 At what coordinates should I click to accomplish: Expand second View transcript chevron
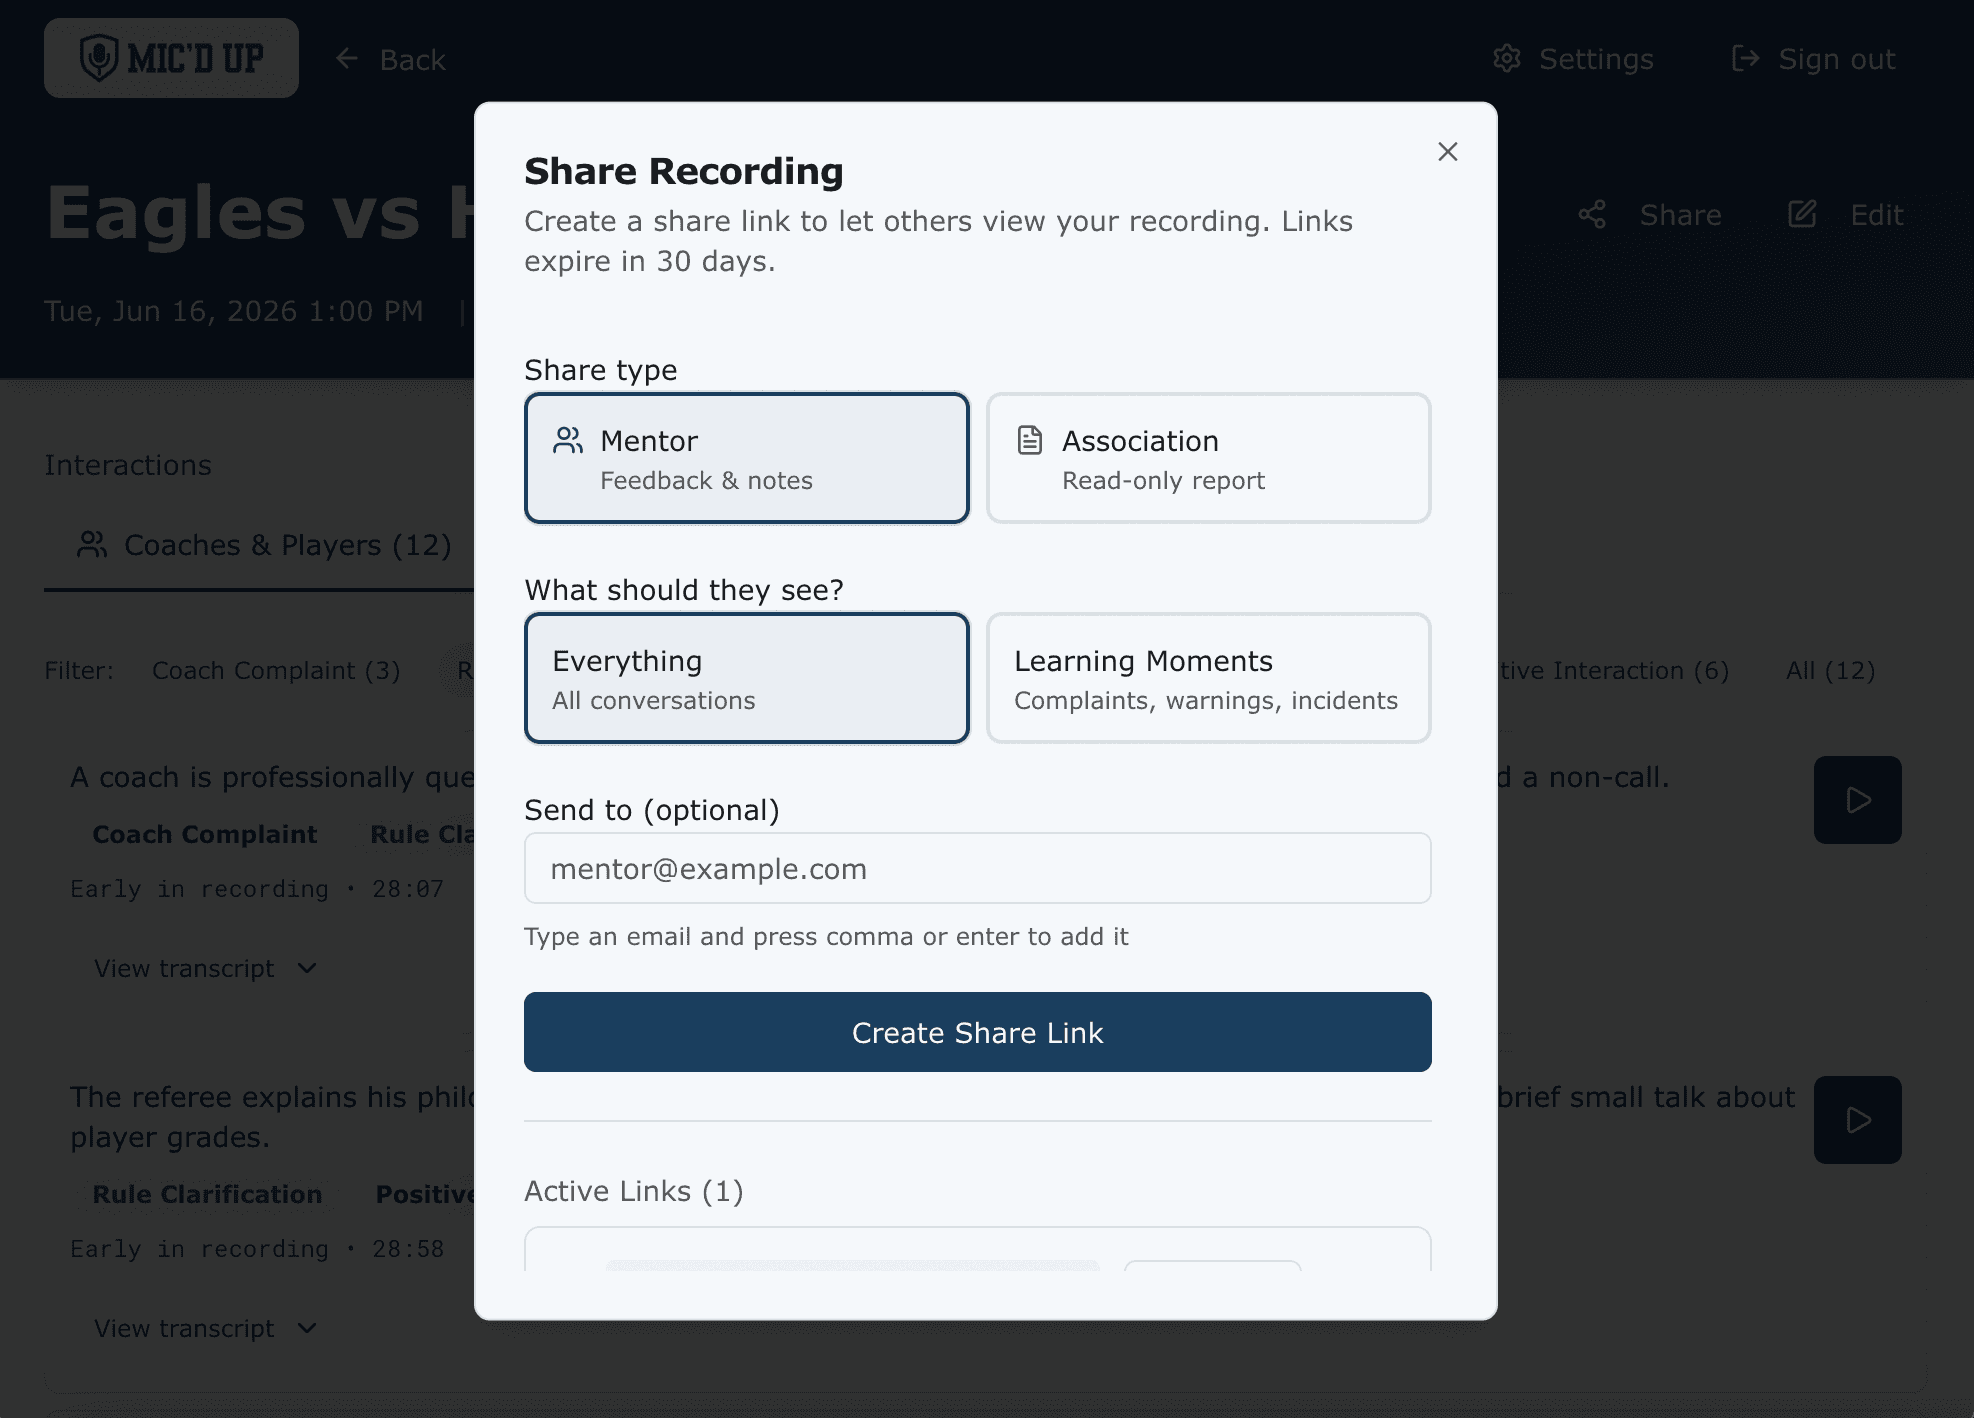[x=307, y=1328]
